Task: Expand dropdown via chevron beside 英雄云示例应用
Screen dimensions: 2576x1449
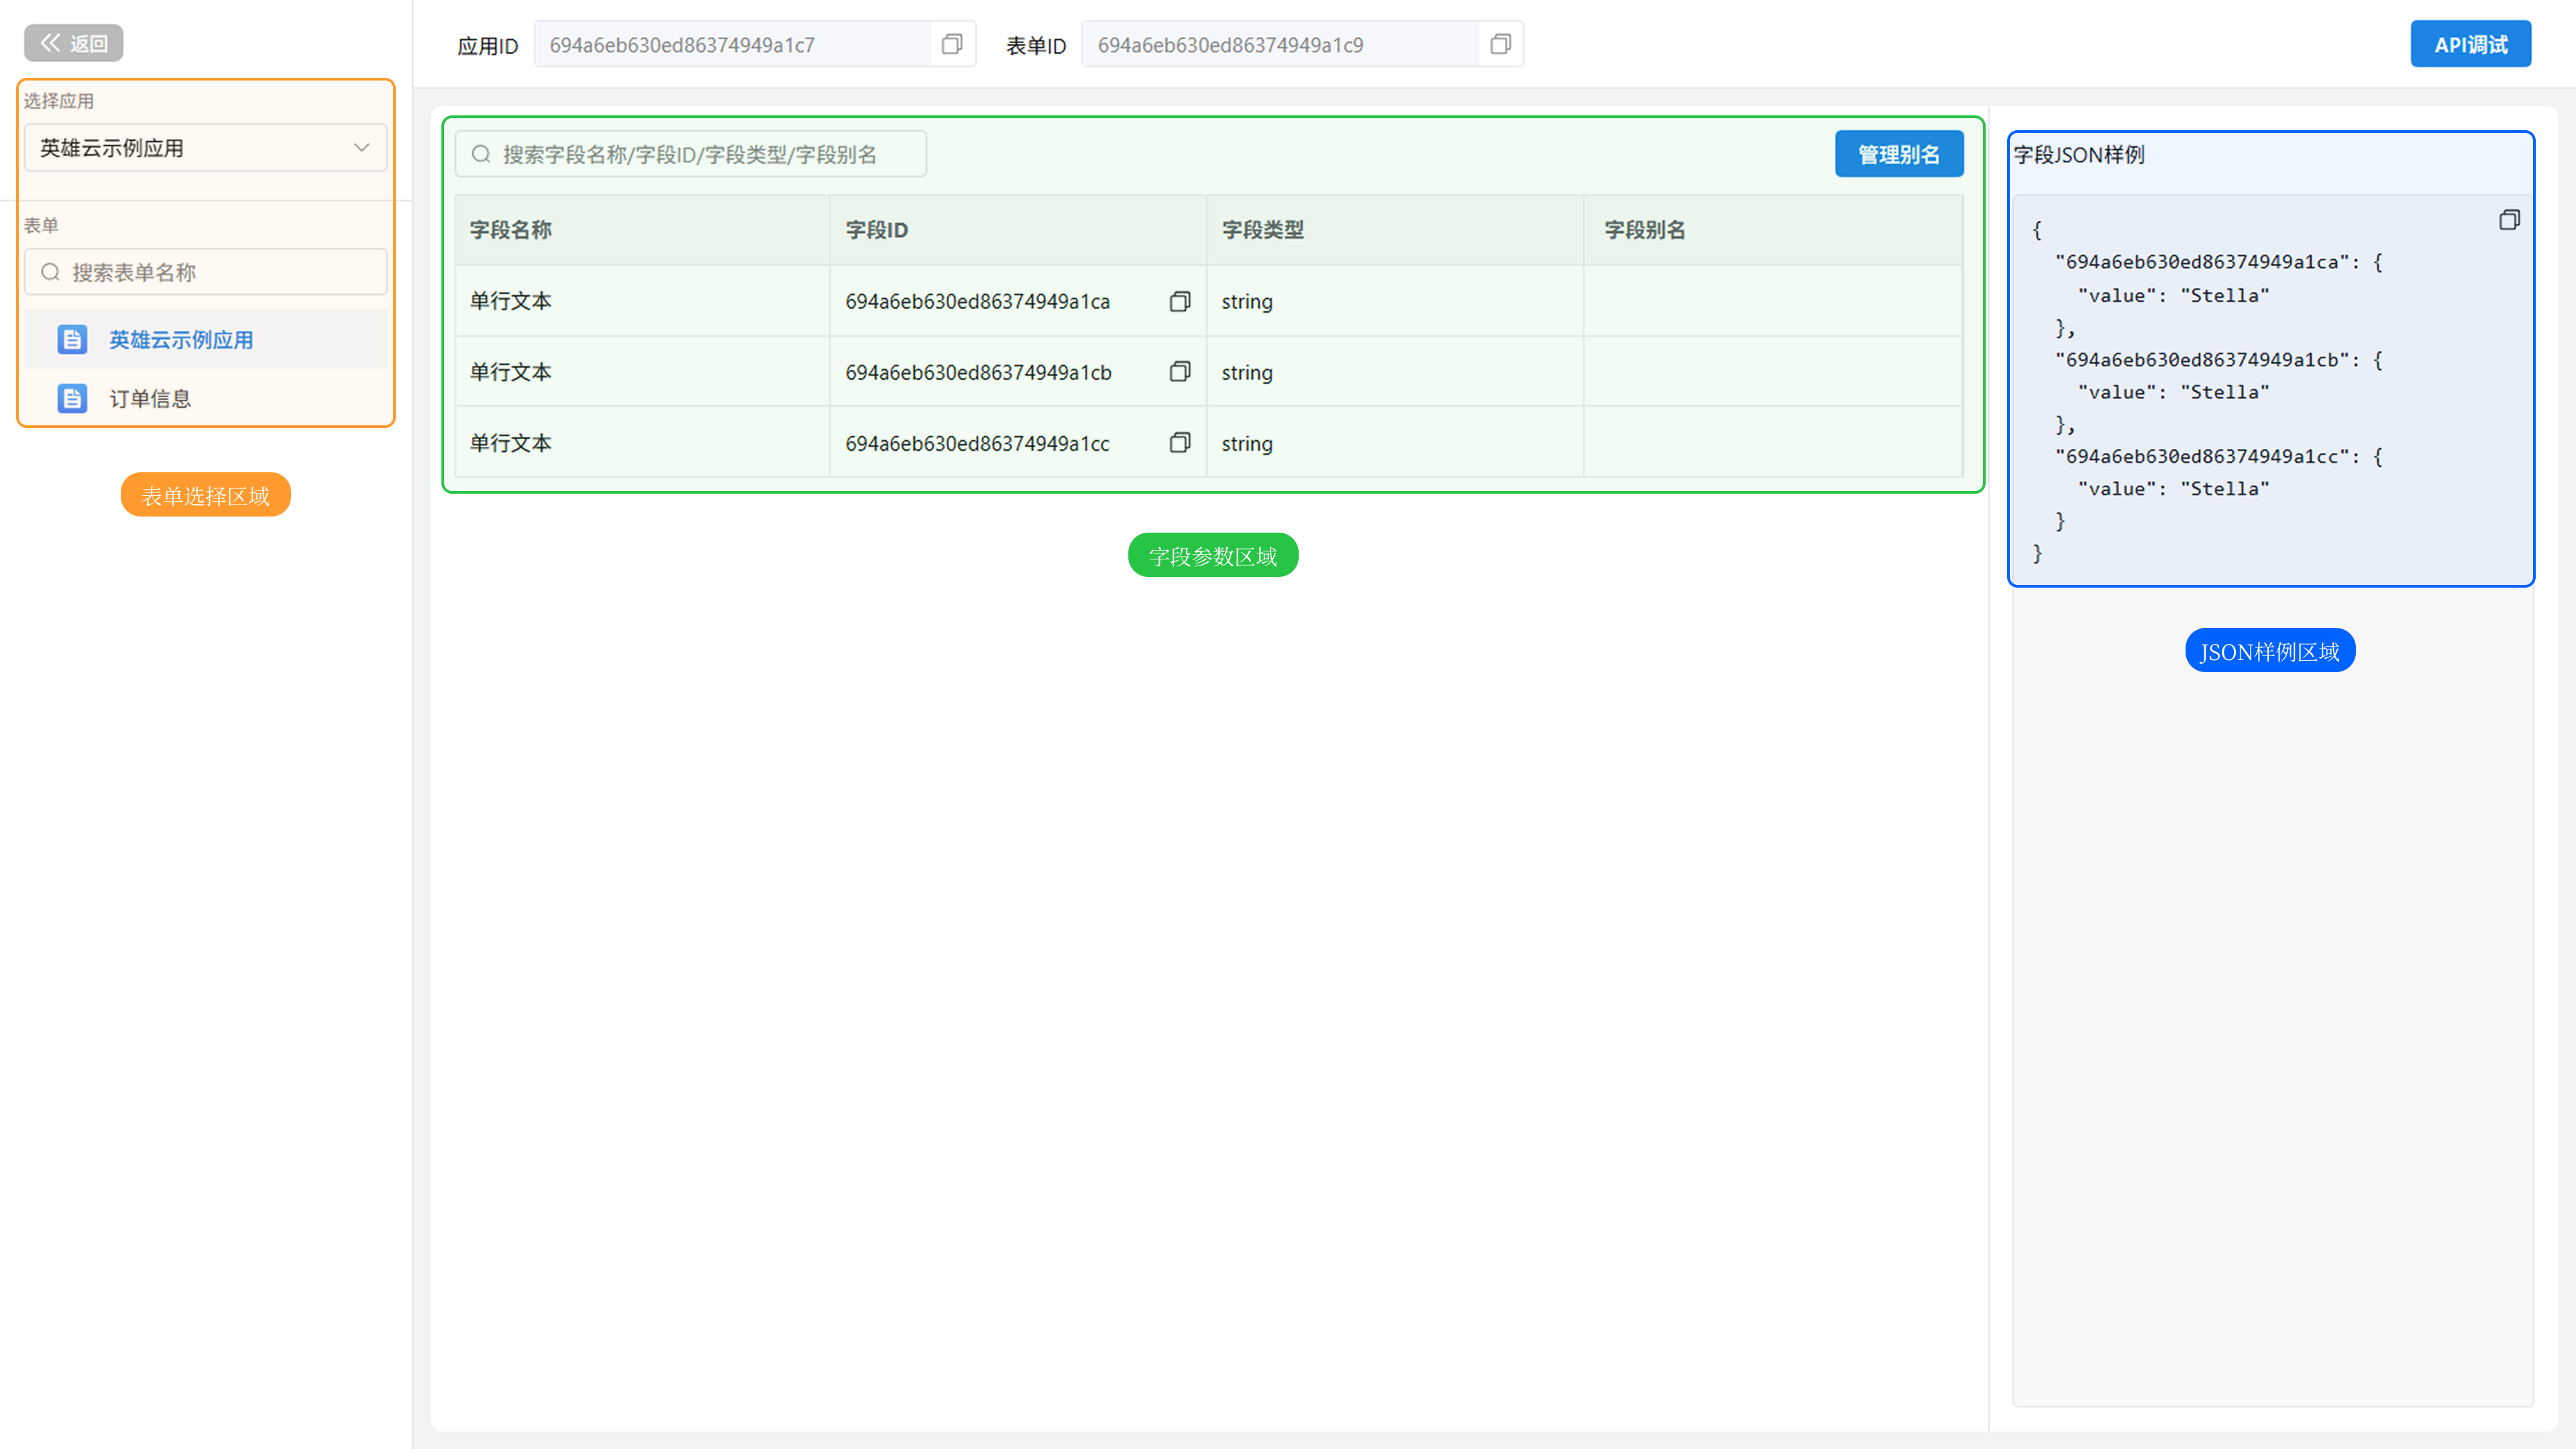Action: coord(361,148)
